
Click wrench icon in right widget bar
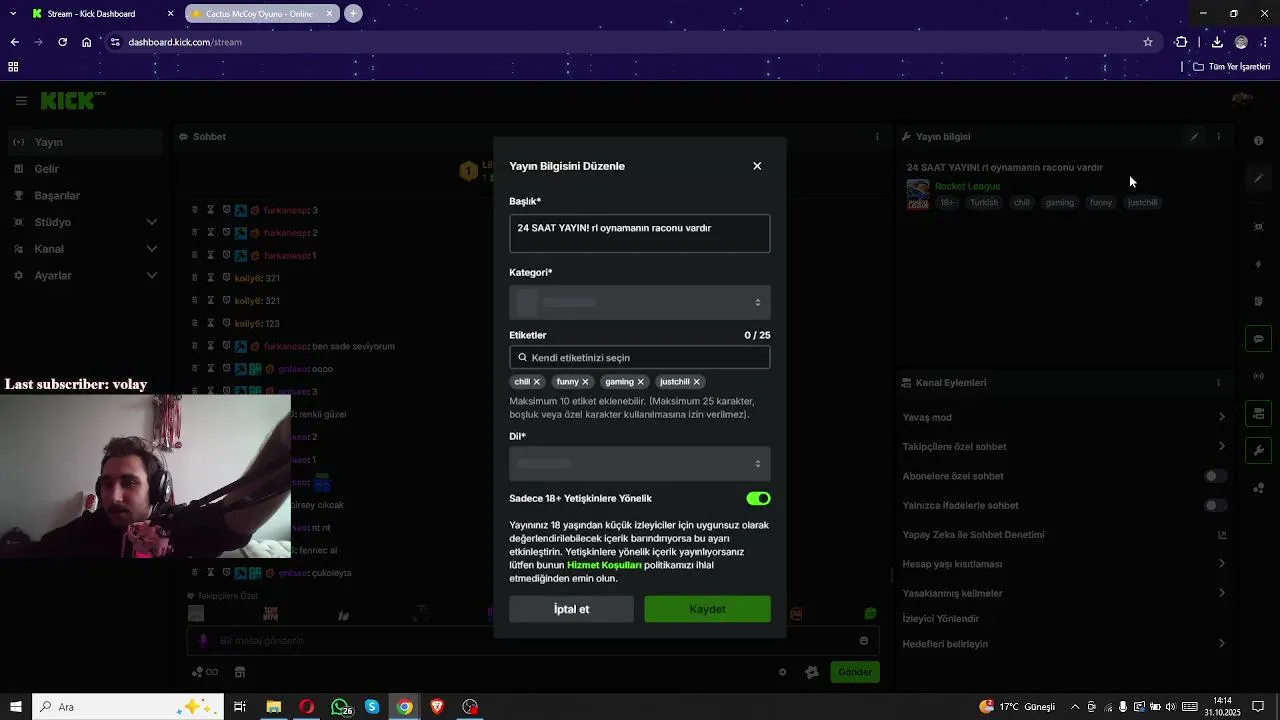tap(1258, 451)
